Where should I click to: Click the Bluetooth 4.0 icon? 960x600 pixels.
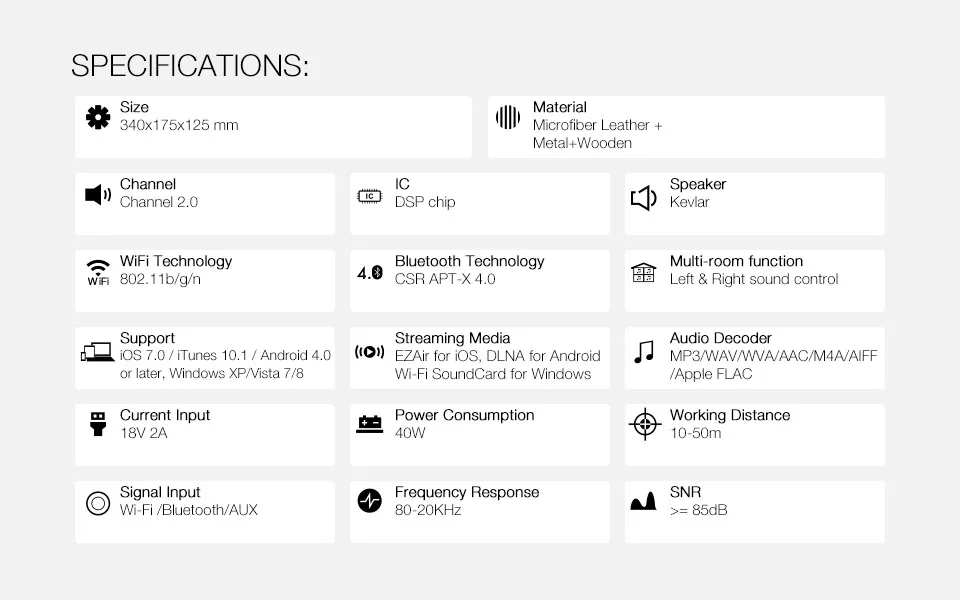(370, 272)
